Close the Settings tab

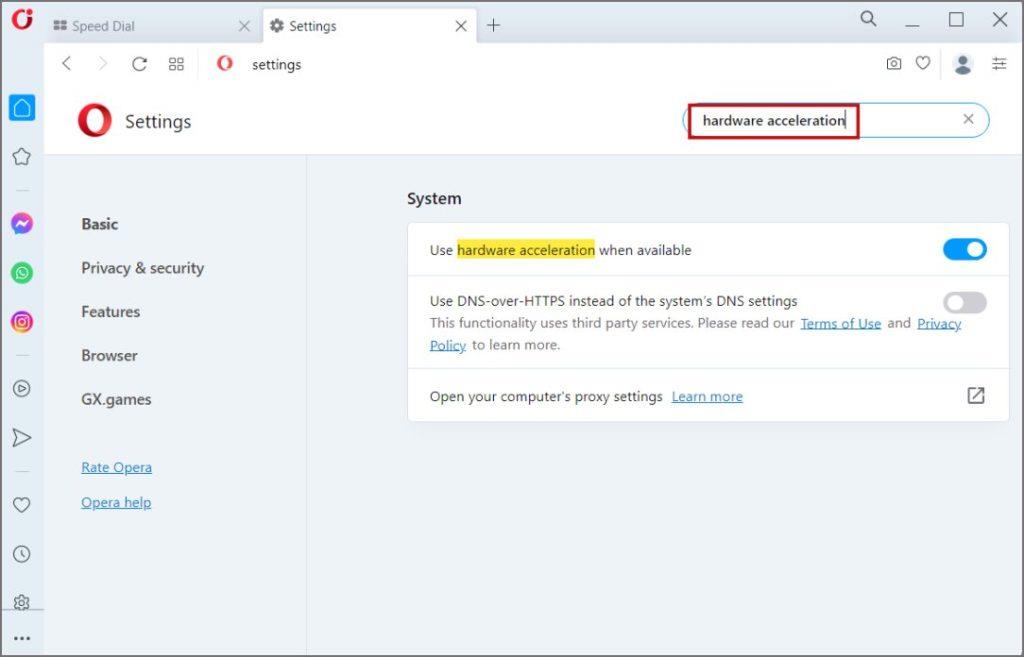click(461, 26)
